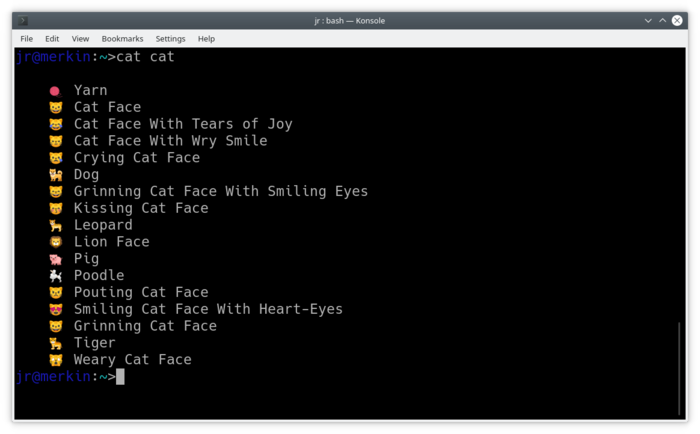Viewport: 700px width, 434px height.
Task: Open the Help menu
Action: (x=206, y=39)
